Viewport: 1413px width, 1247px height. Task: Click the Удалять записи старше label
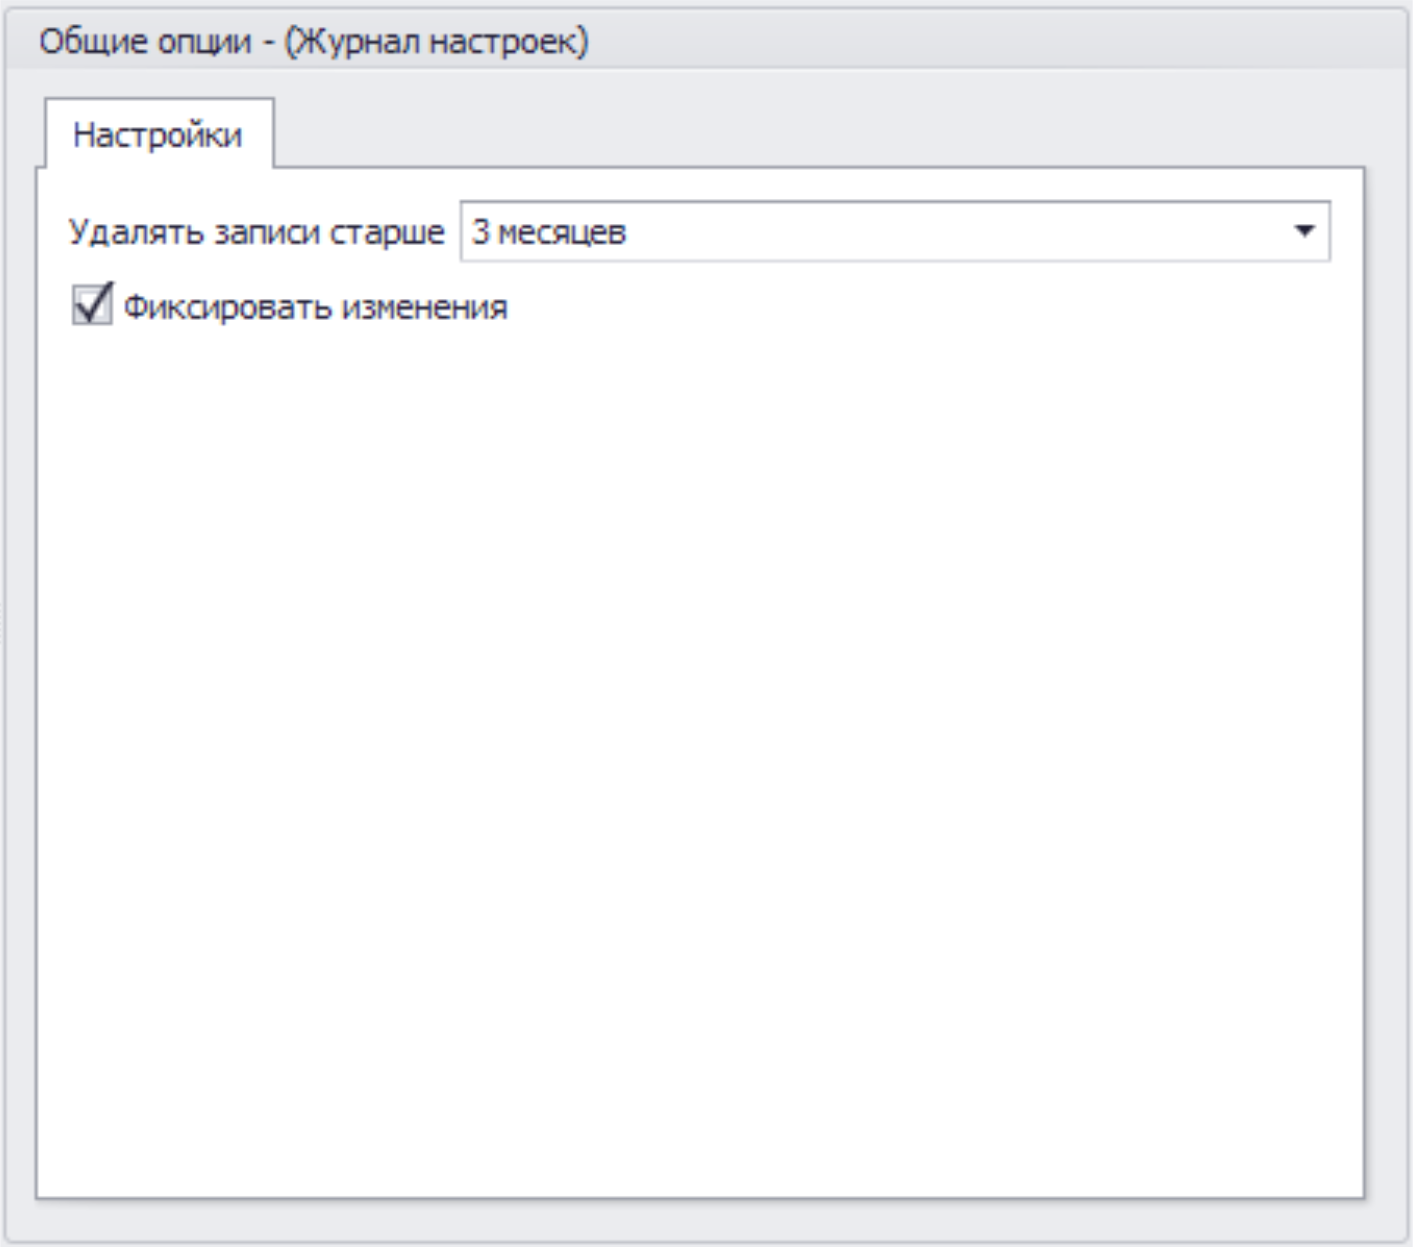[x=256, y=233]
